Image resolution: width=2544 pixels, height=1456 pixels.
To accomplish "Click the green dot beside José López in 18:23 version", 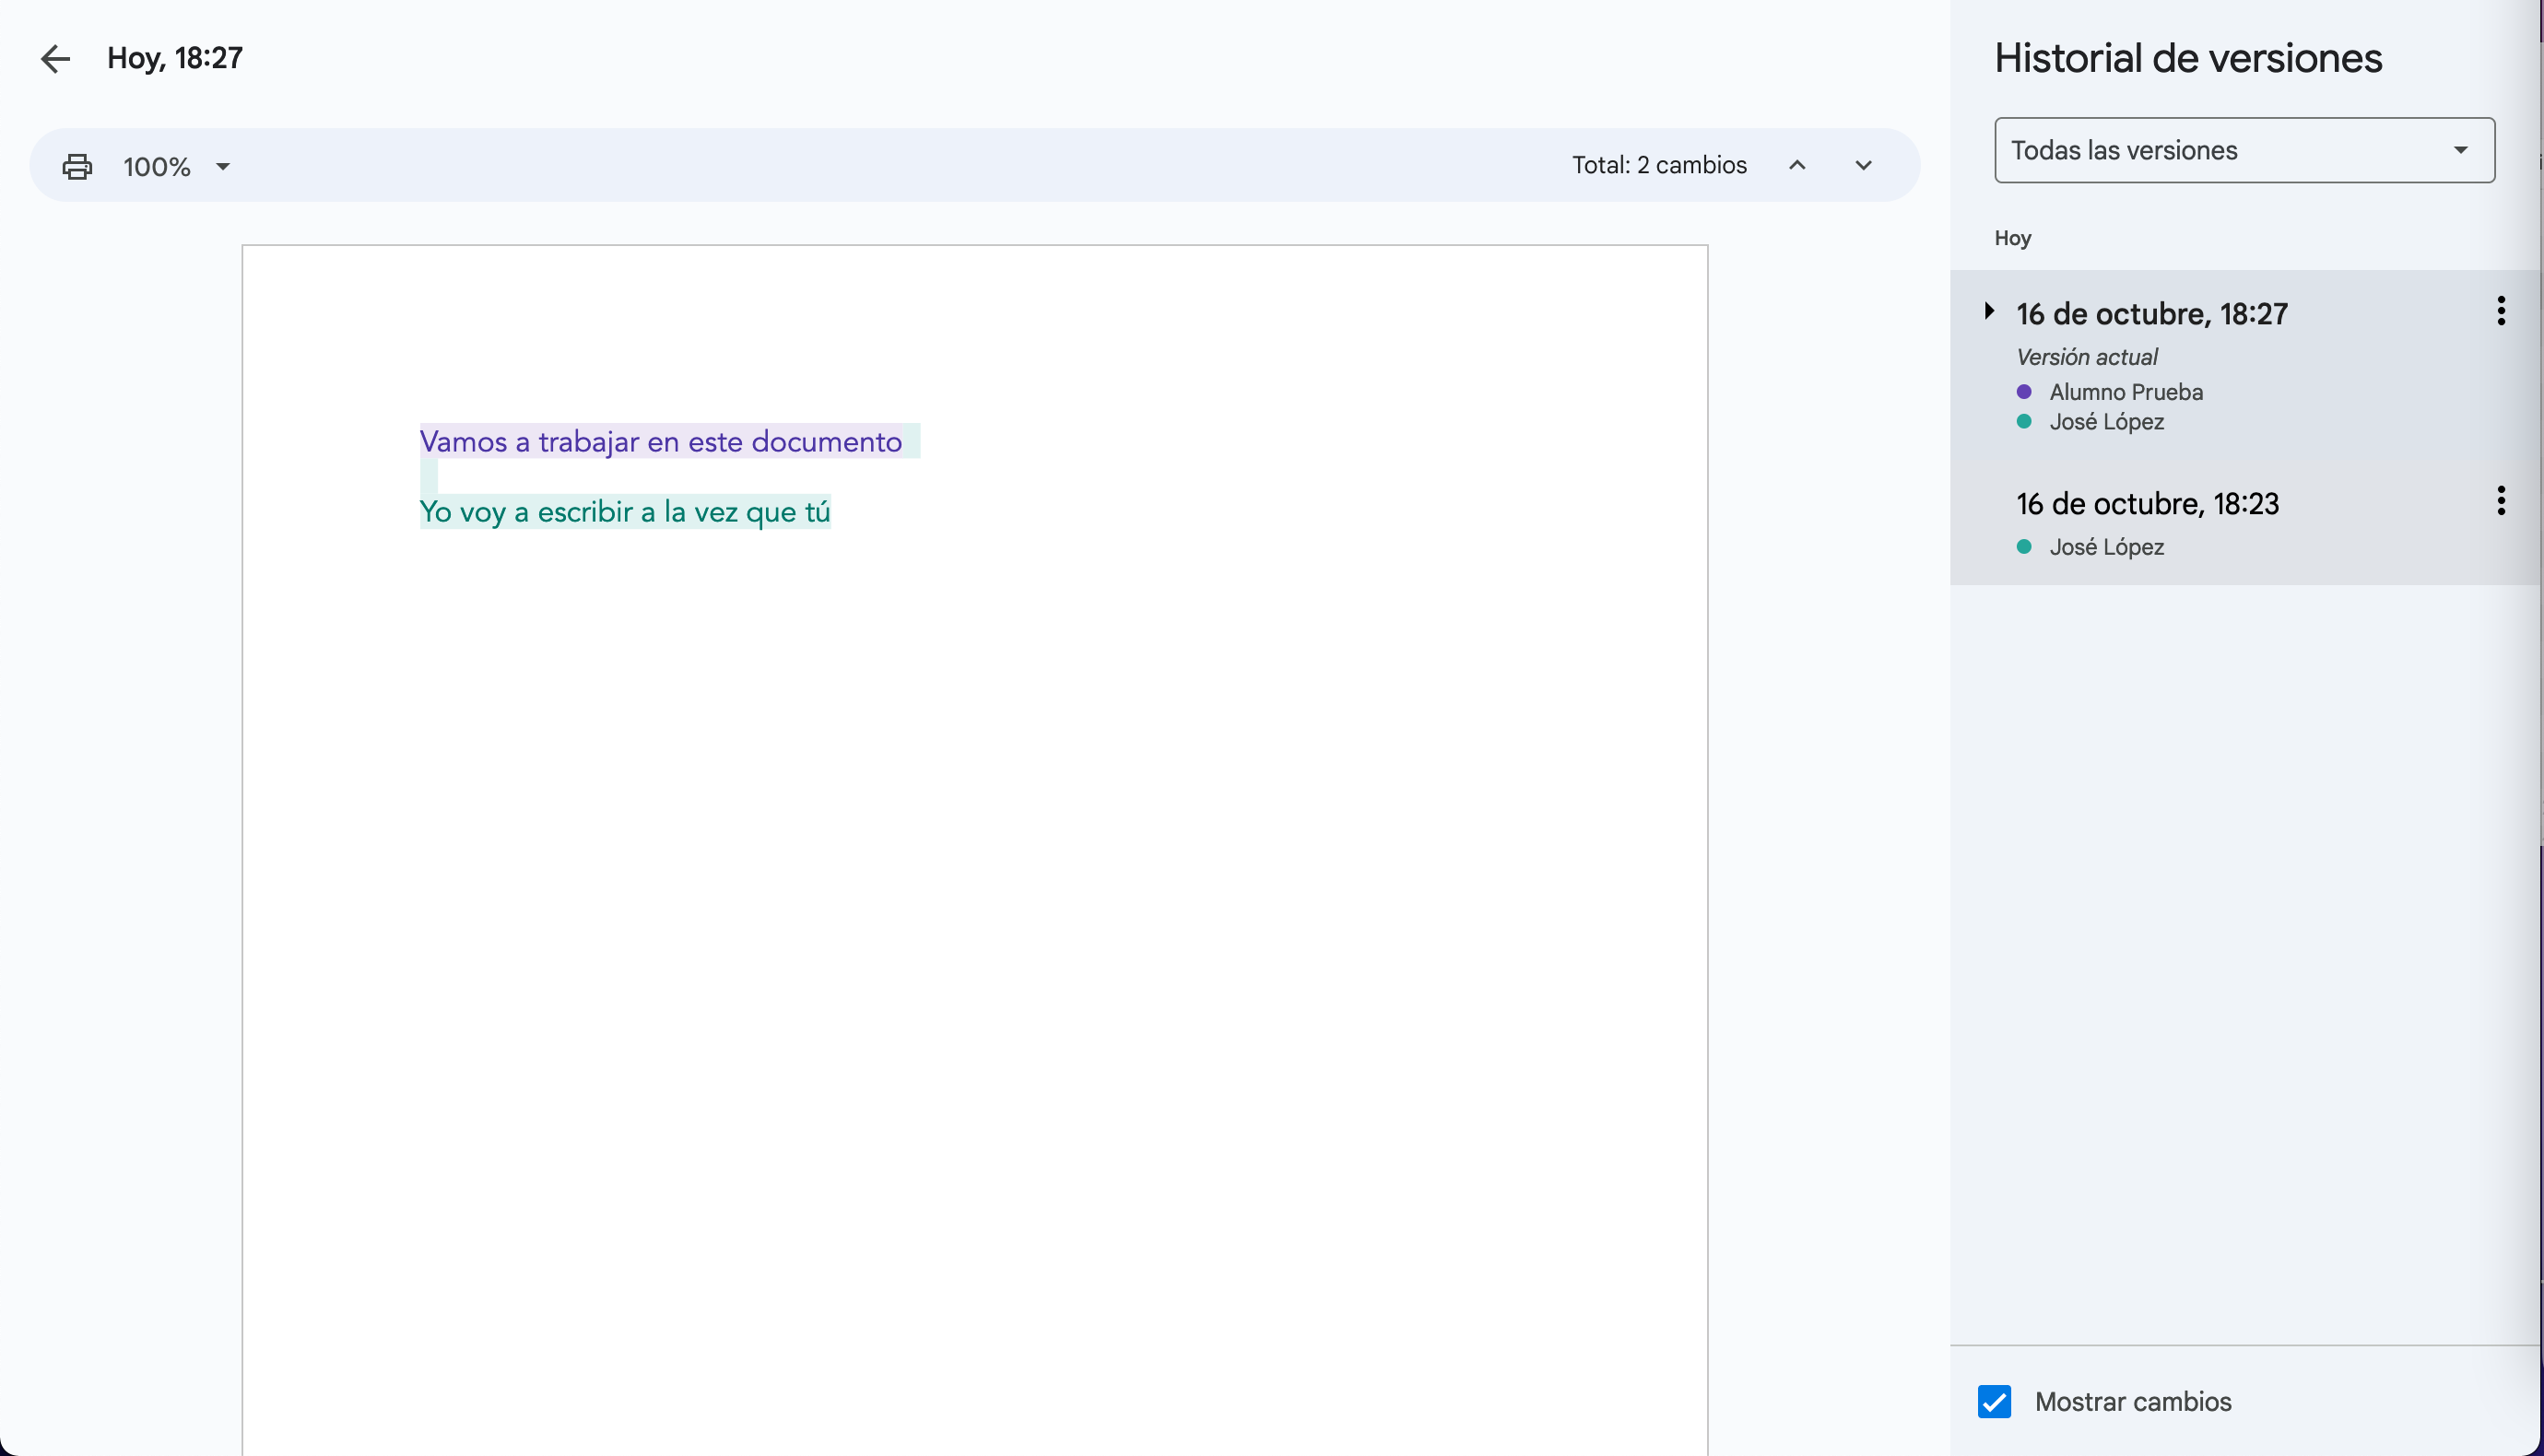I will coord(2024,547).
